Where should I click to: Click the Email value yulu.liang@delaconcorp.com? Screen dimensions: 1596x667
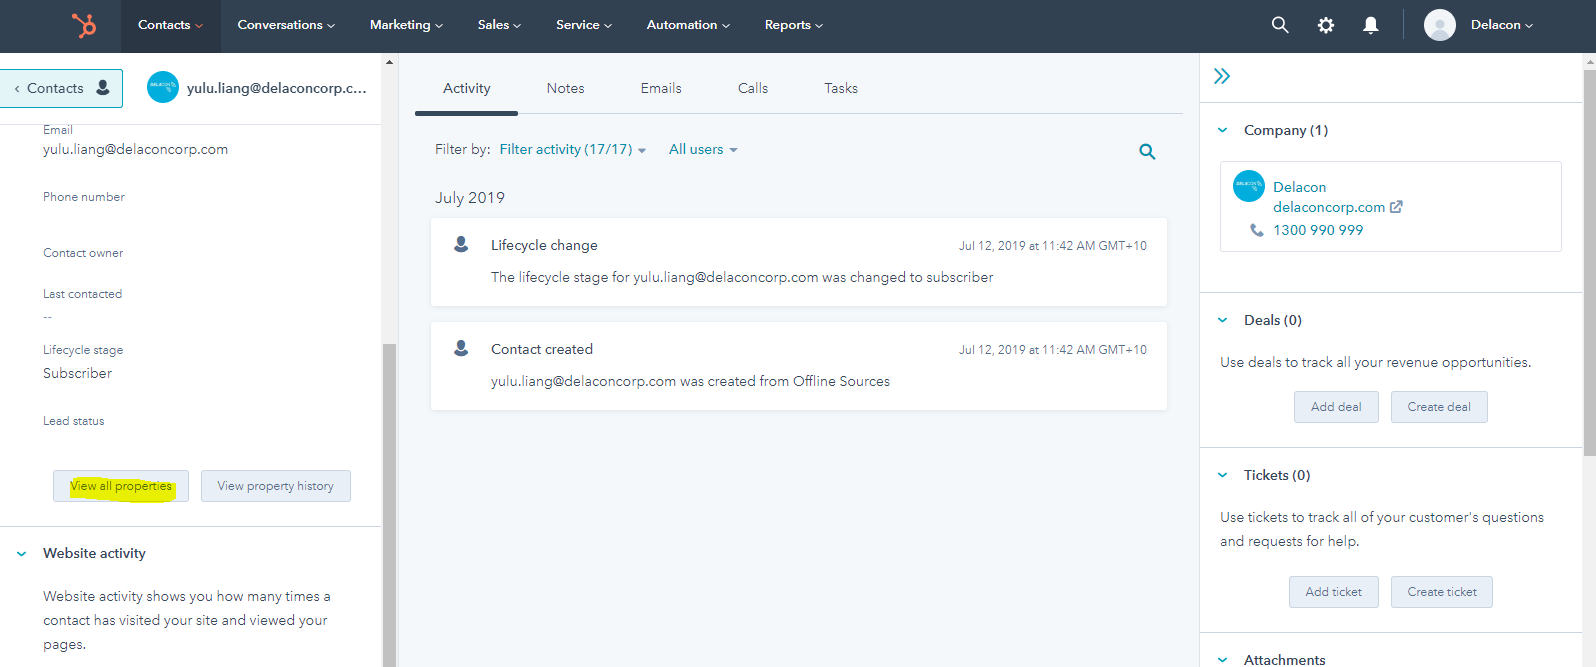pos(135,149)
